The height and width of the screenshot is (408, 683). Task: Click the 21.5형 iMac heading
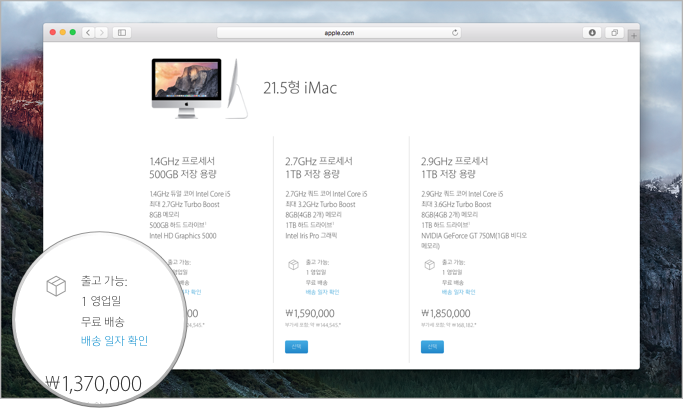coord(300,88)
